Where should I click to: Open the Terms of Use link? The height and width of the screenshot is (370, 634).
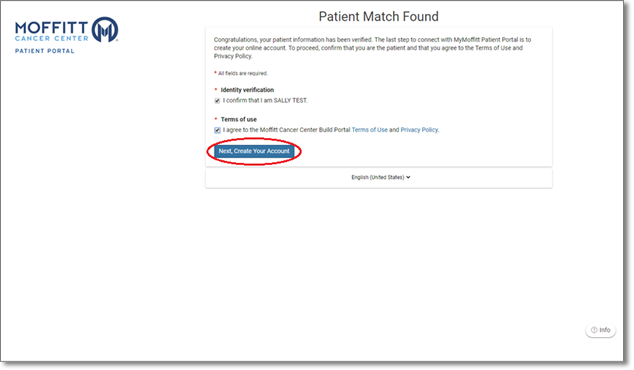(x=370, y=130)
